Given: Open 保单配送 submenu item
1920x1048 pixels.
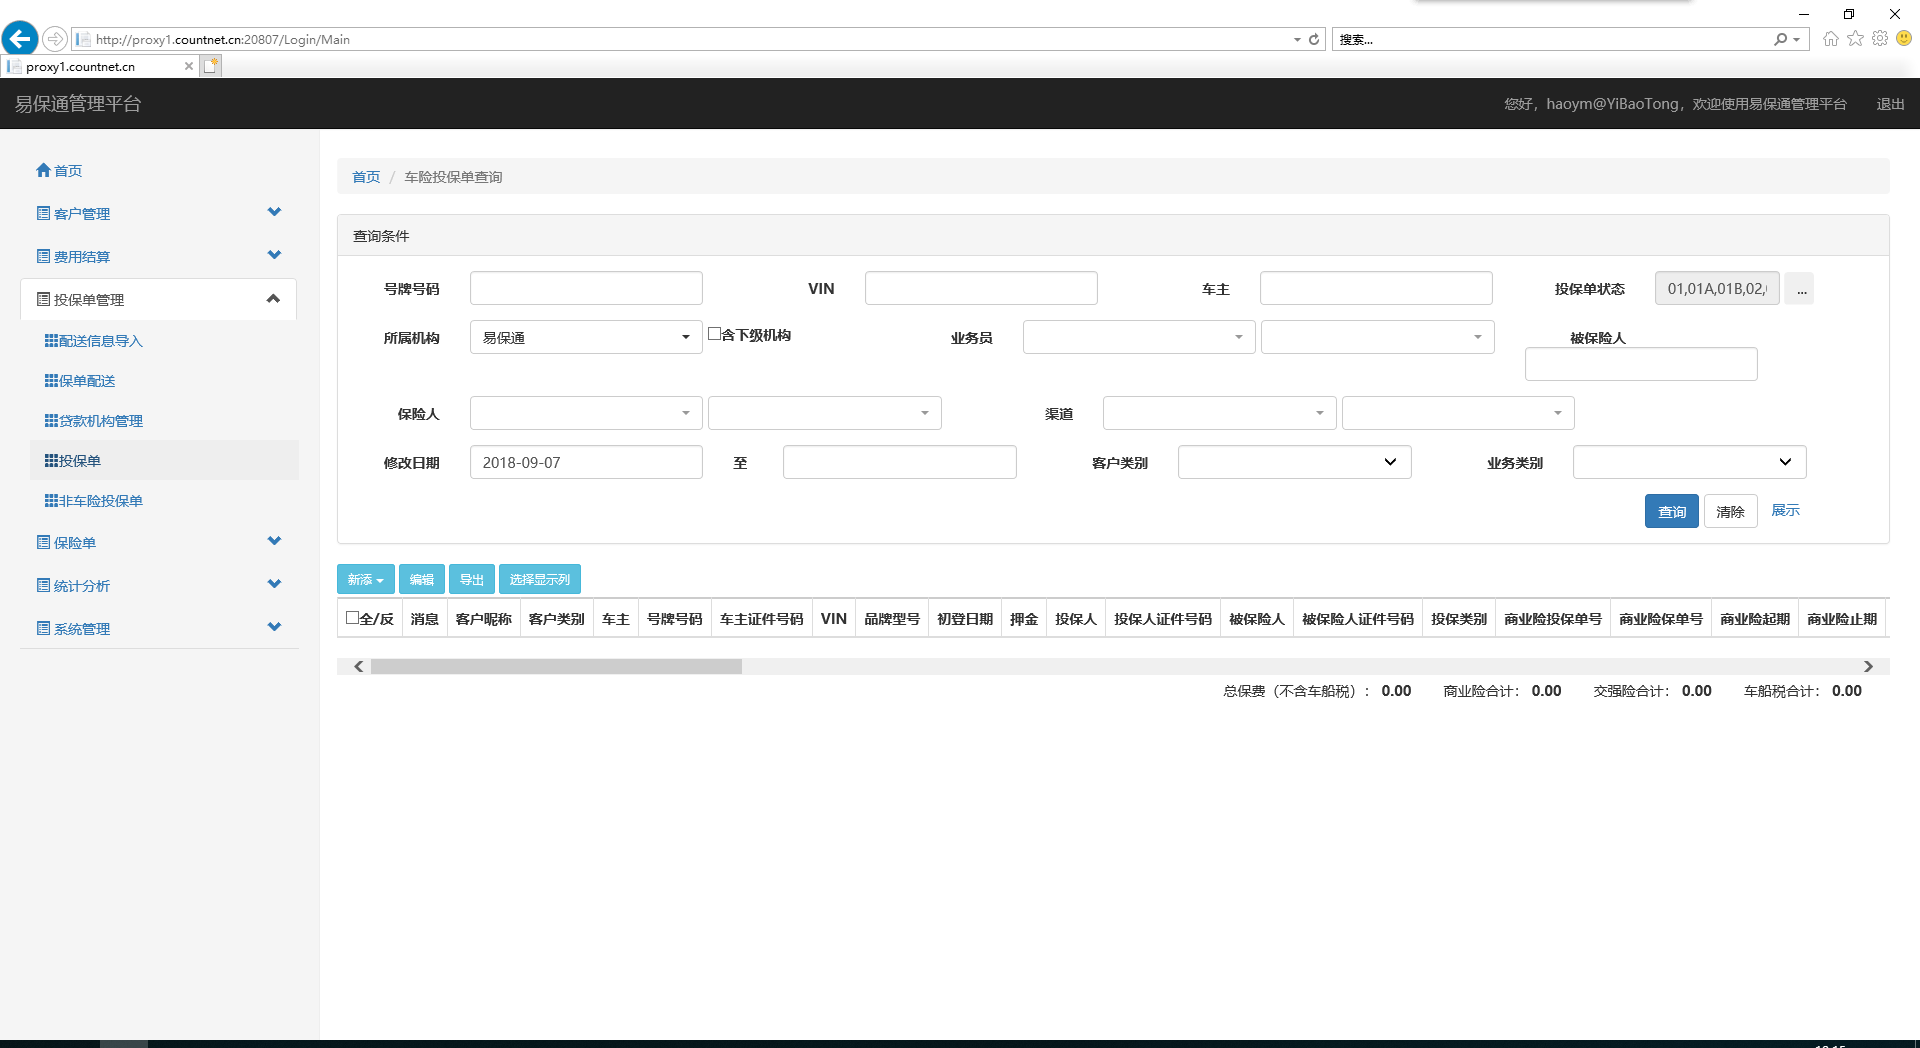Looking at the screenshot, I should tap(80, 381).
